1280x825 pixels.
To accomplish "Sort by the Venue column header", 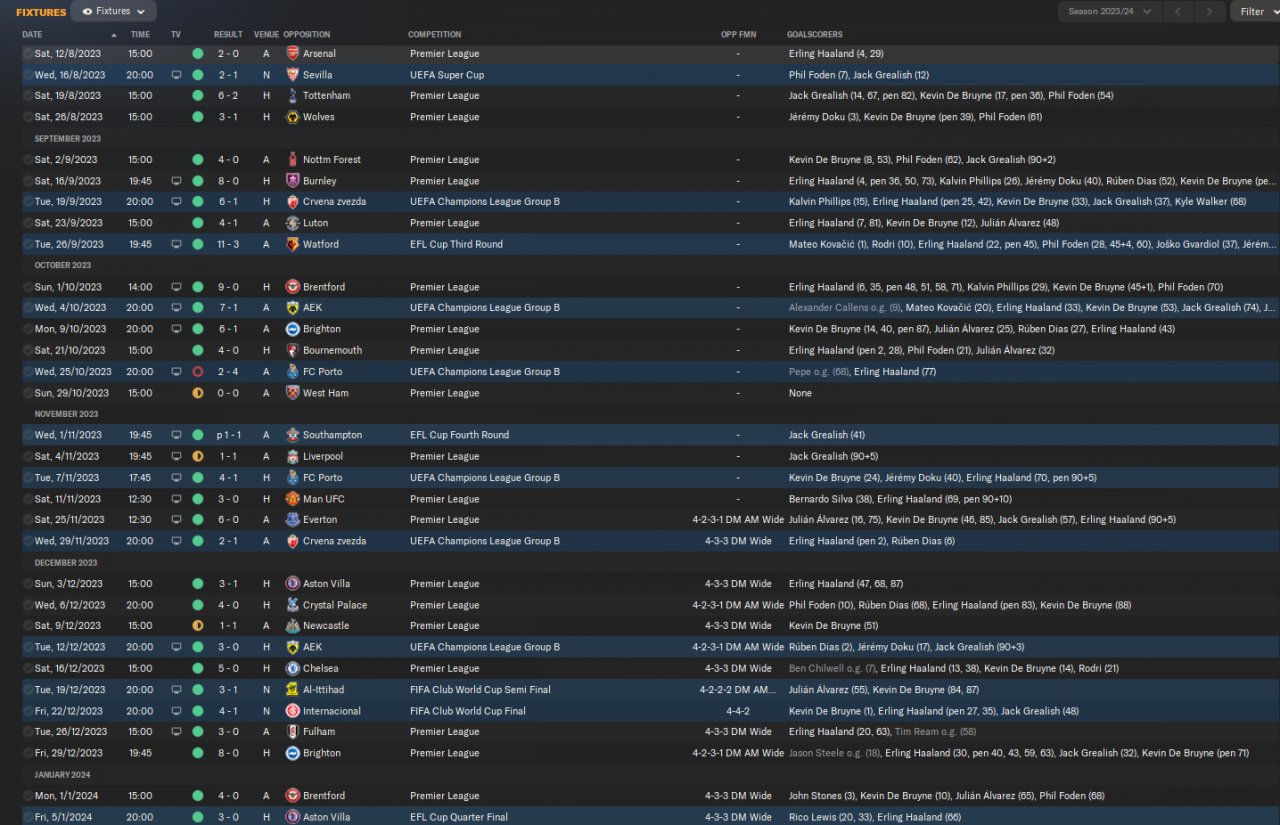I will coord(266,35).
